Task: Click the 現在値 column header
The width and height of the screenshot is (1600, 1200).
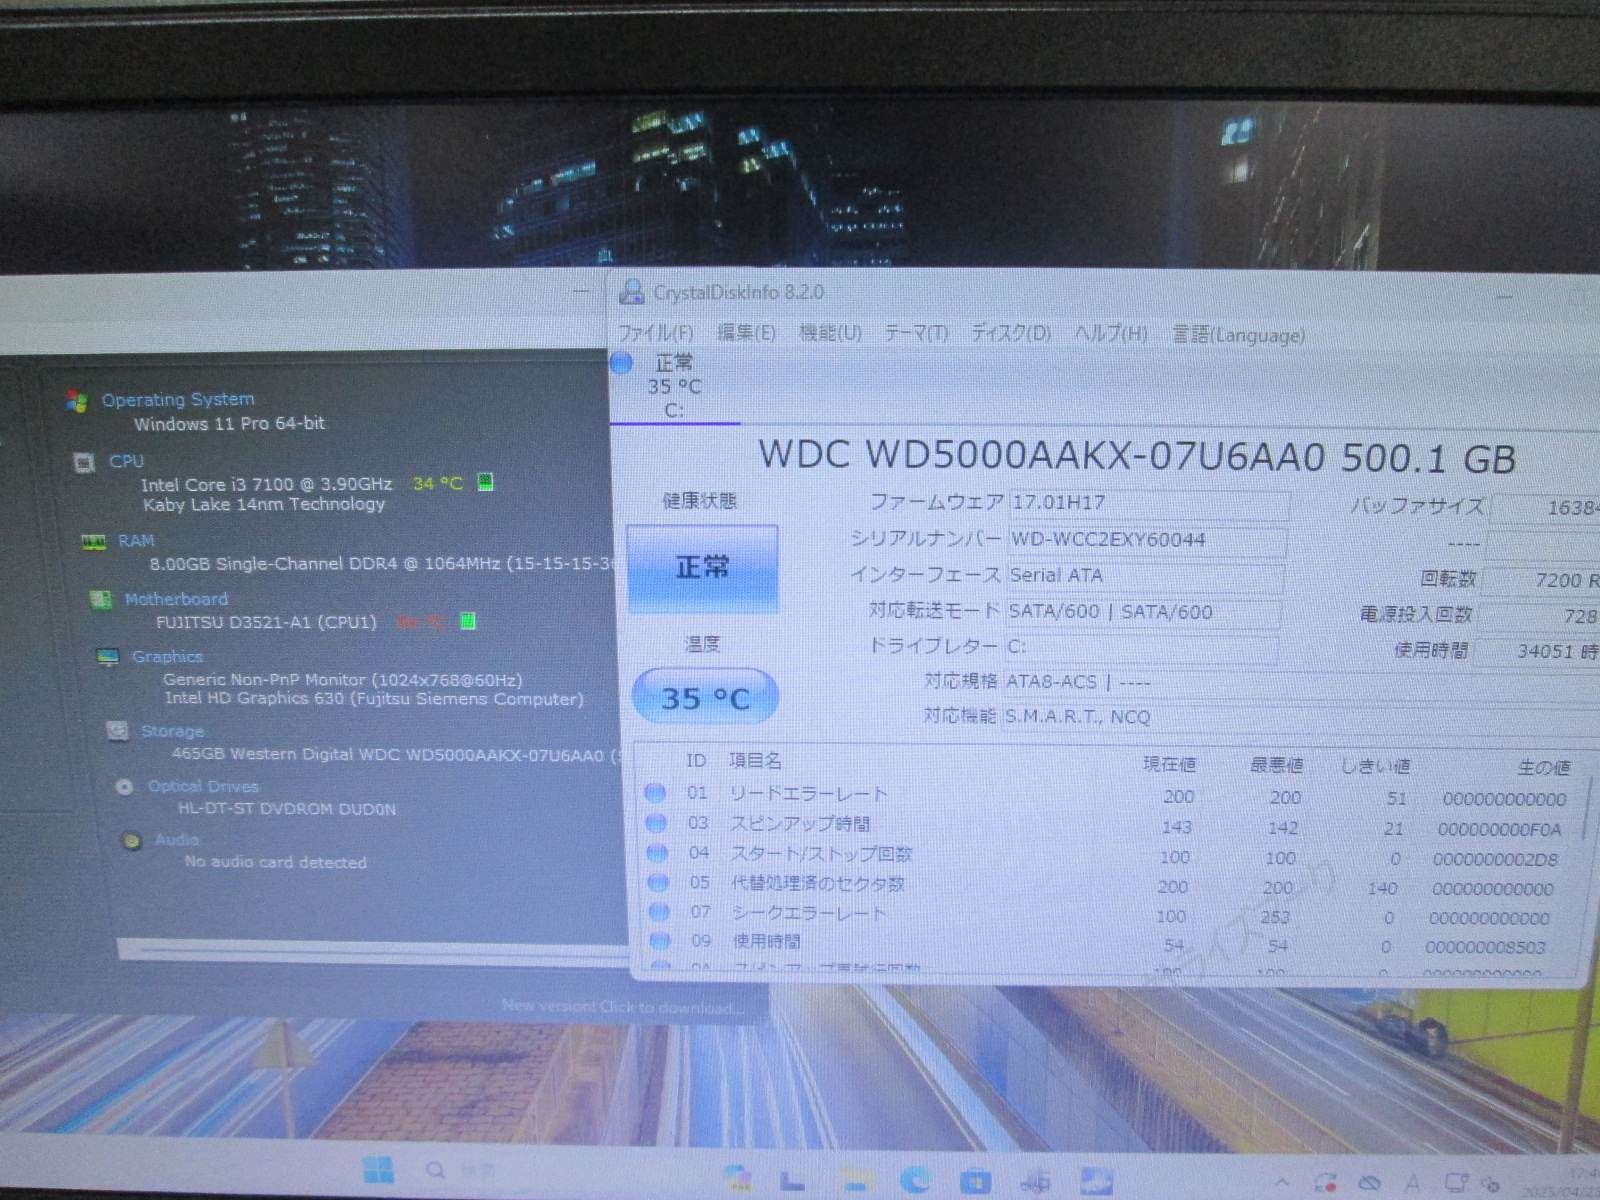Action: [1170, 765]
